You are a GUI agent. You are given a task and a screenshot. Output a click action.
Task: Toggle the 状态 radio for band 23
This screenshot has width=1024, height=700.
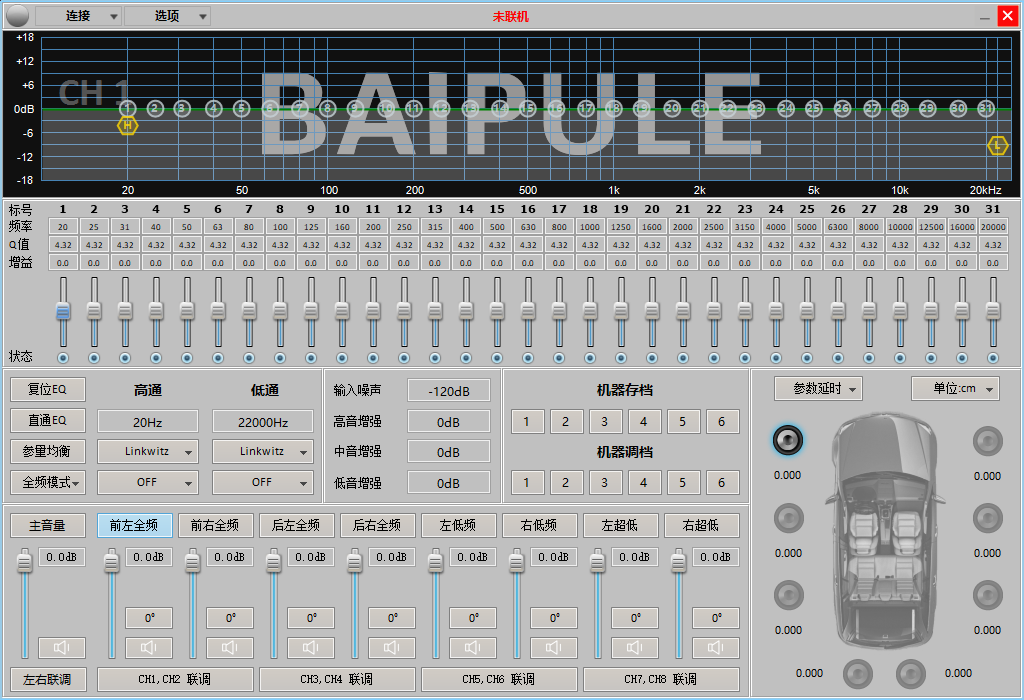click(745, 358)
